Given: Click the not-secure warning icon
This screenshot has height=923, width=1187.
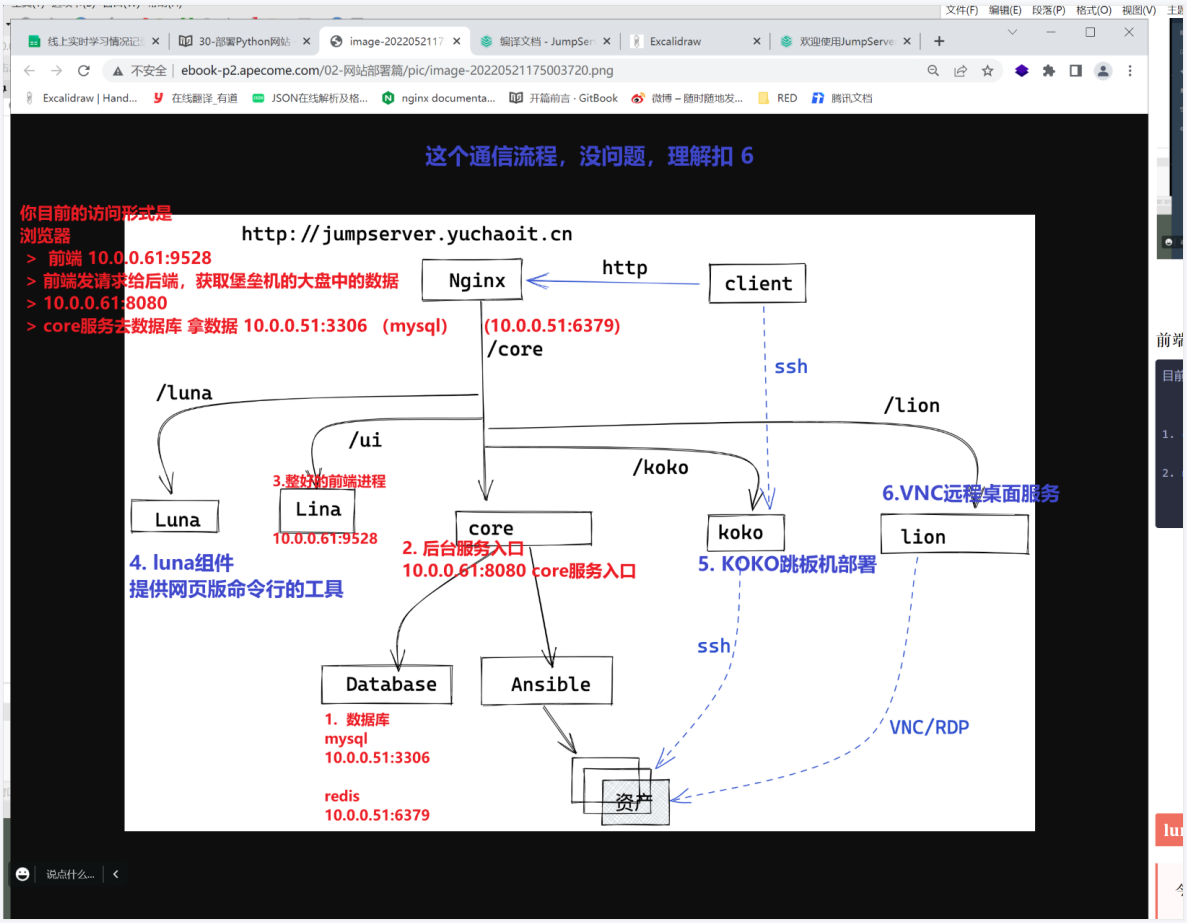Looking at the screenshot, I should [x=117, y=70].
